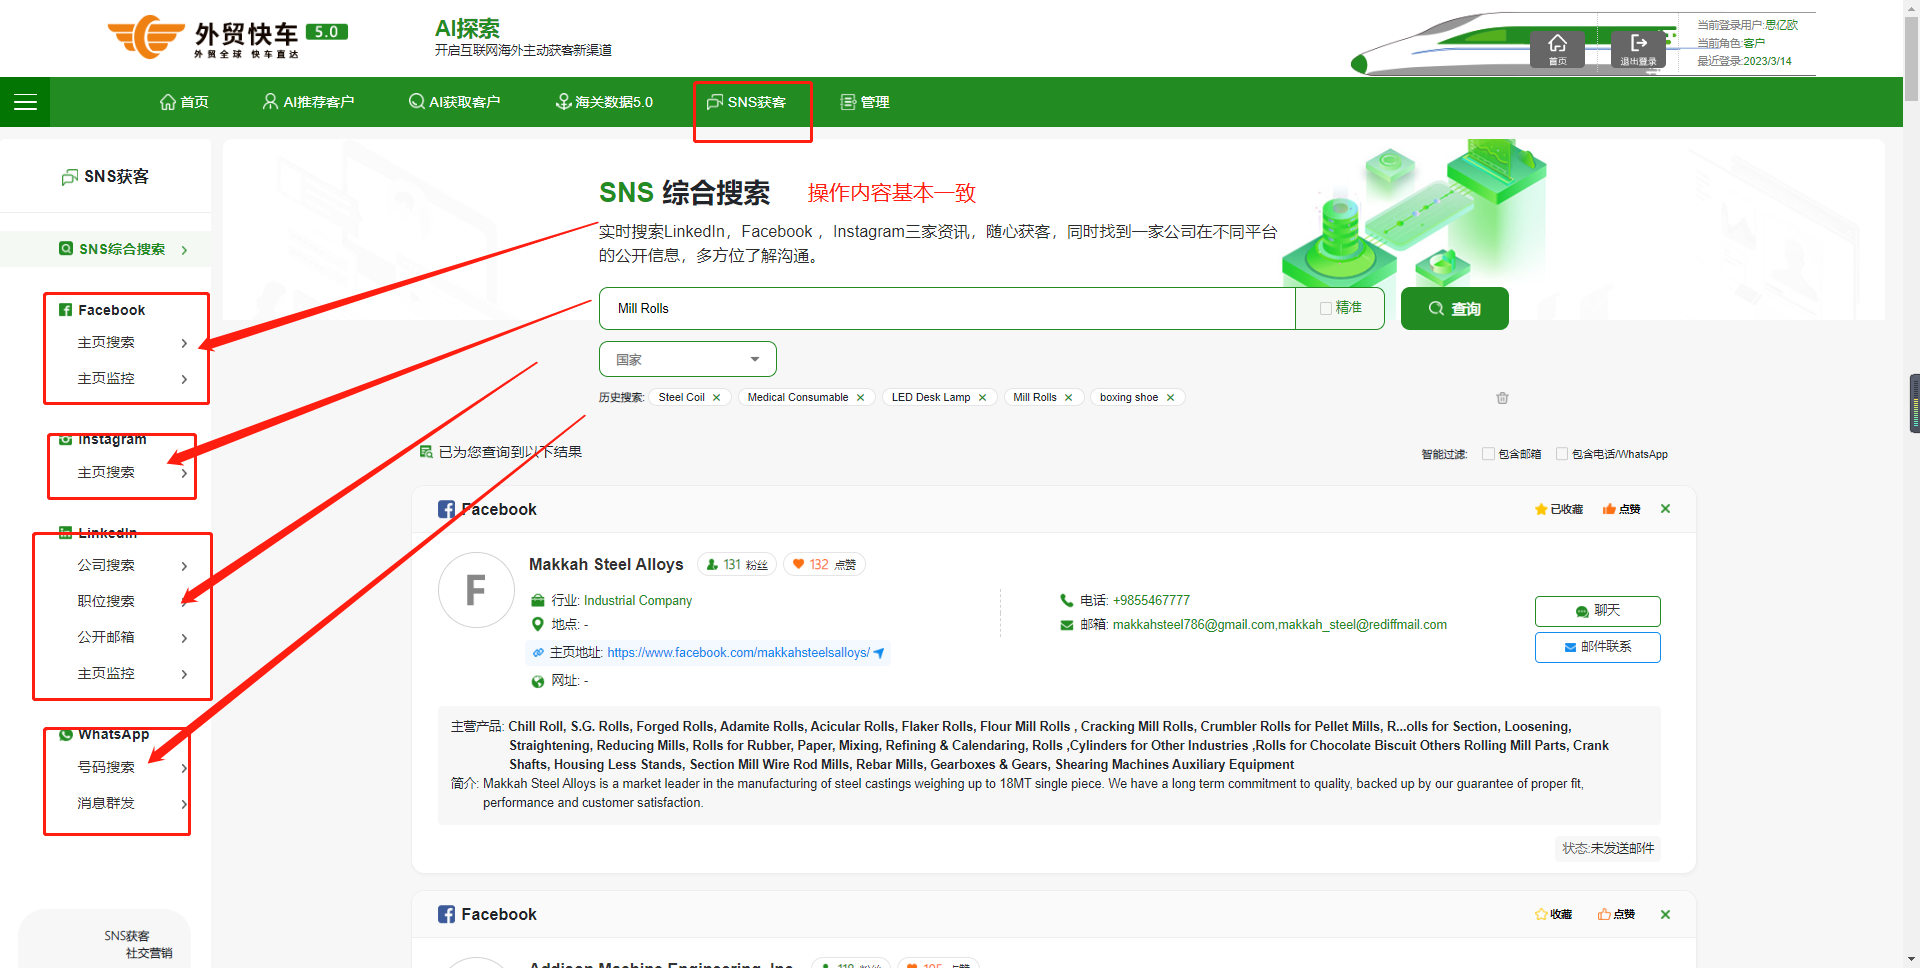1920x968 pixels.
Task: Select boxing shoe history search
Action: 1129,398
